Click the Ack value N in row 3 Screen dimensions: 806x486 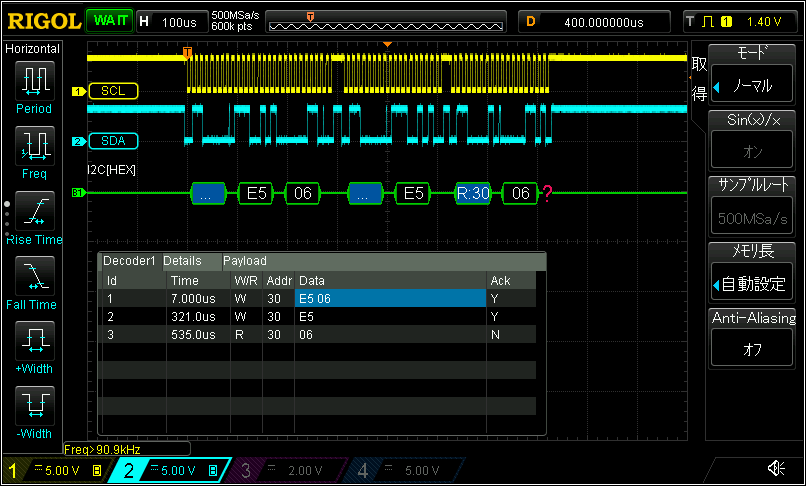pyautogui.click(x=496, y=335)
